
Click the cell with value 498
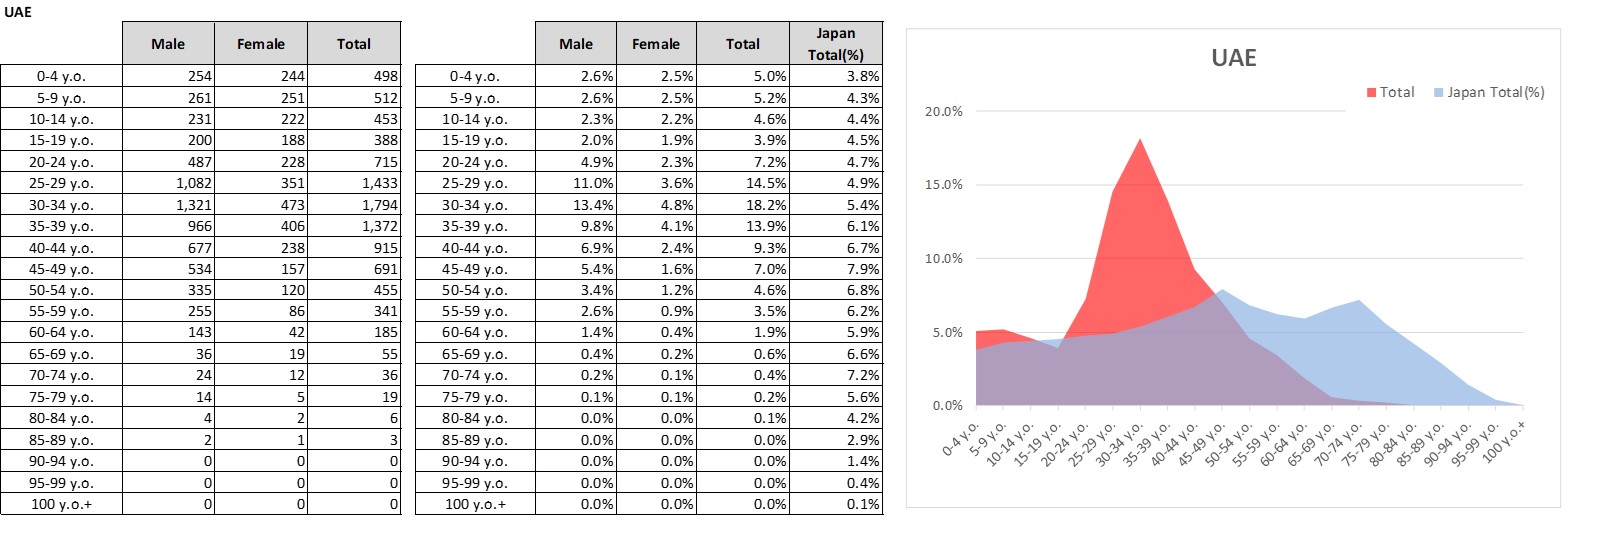coord(354,76)
